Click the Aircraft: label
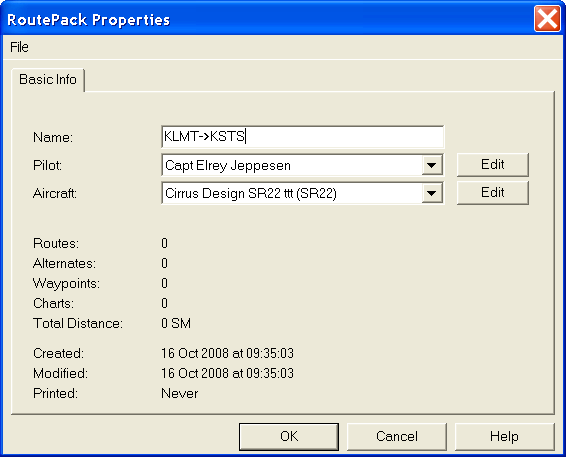 (x=55, y=193)
